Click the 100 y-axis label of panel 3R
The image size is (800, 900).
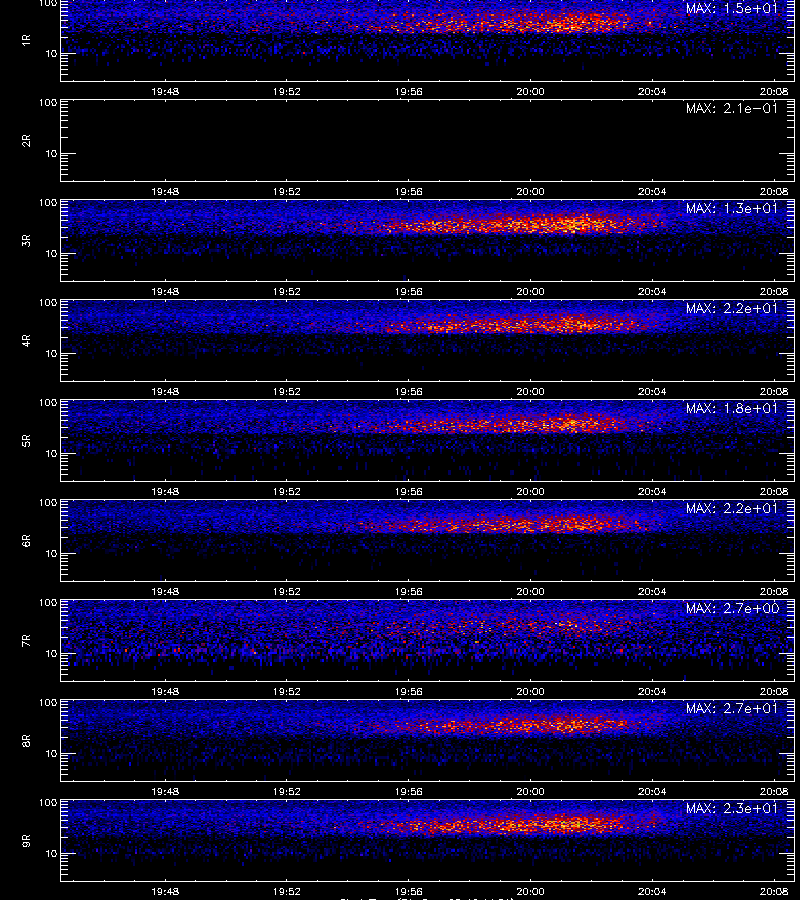click(x=48, y=203)
